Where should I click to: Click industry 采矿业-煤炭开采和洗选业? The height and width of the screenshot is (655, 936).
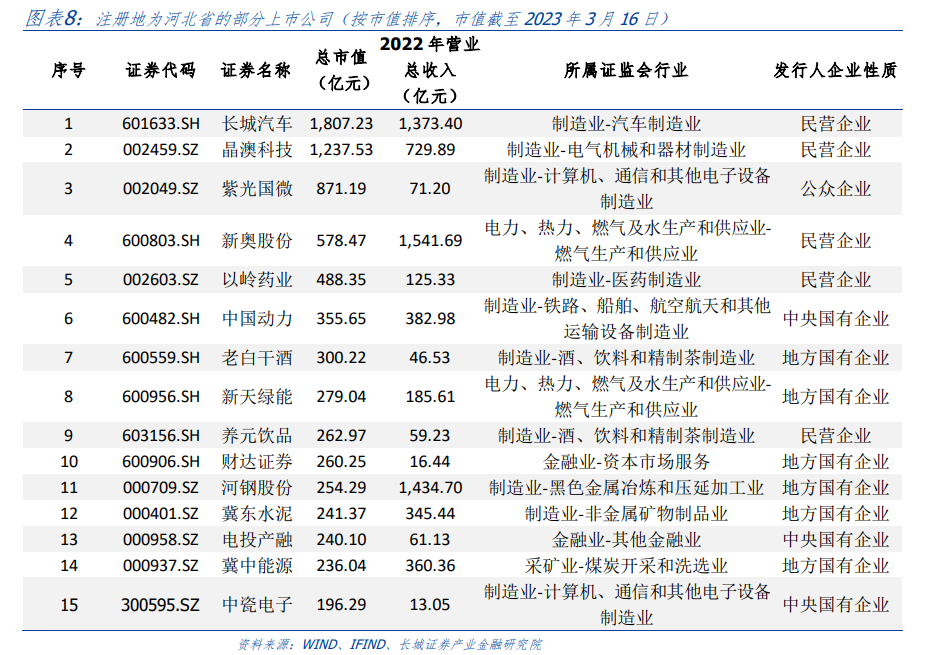tap(626, 565)
